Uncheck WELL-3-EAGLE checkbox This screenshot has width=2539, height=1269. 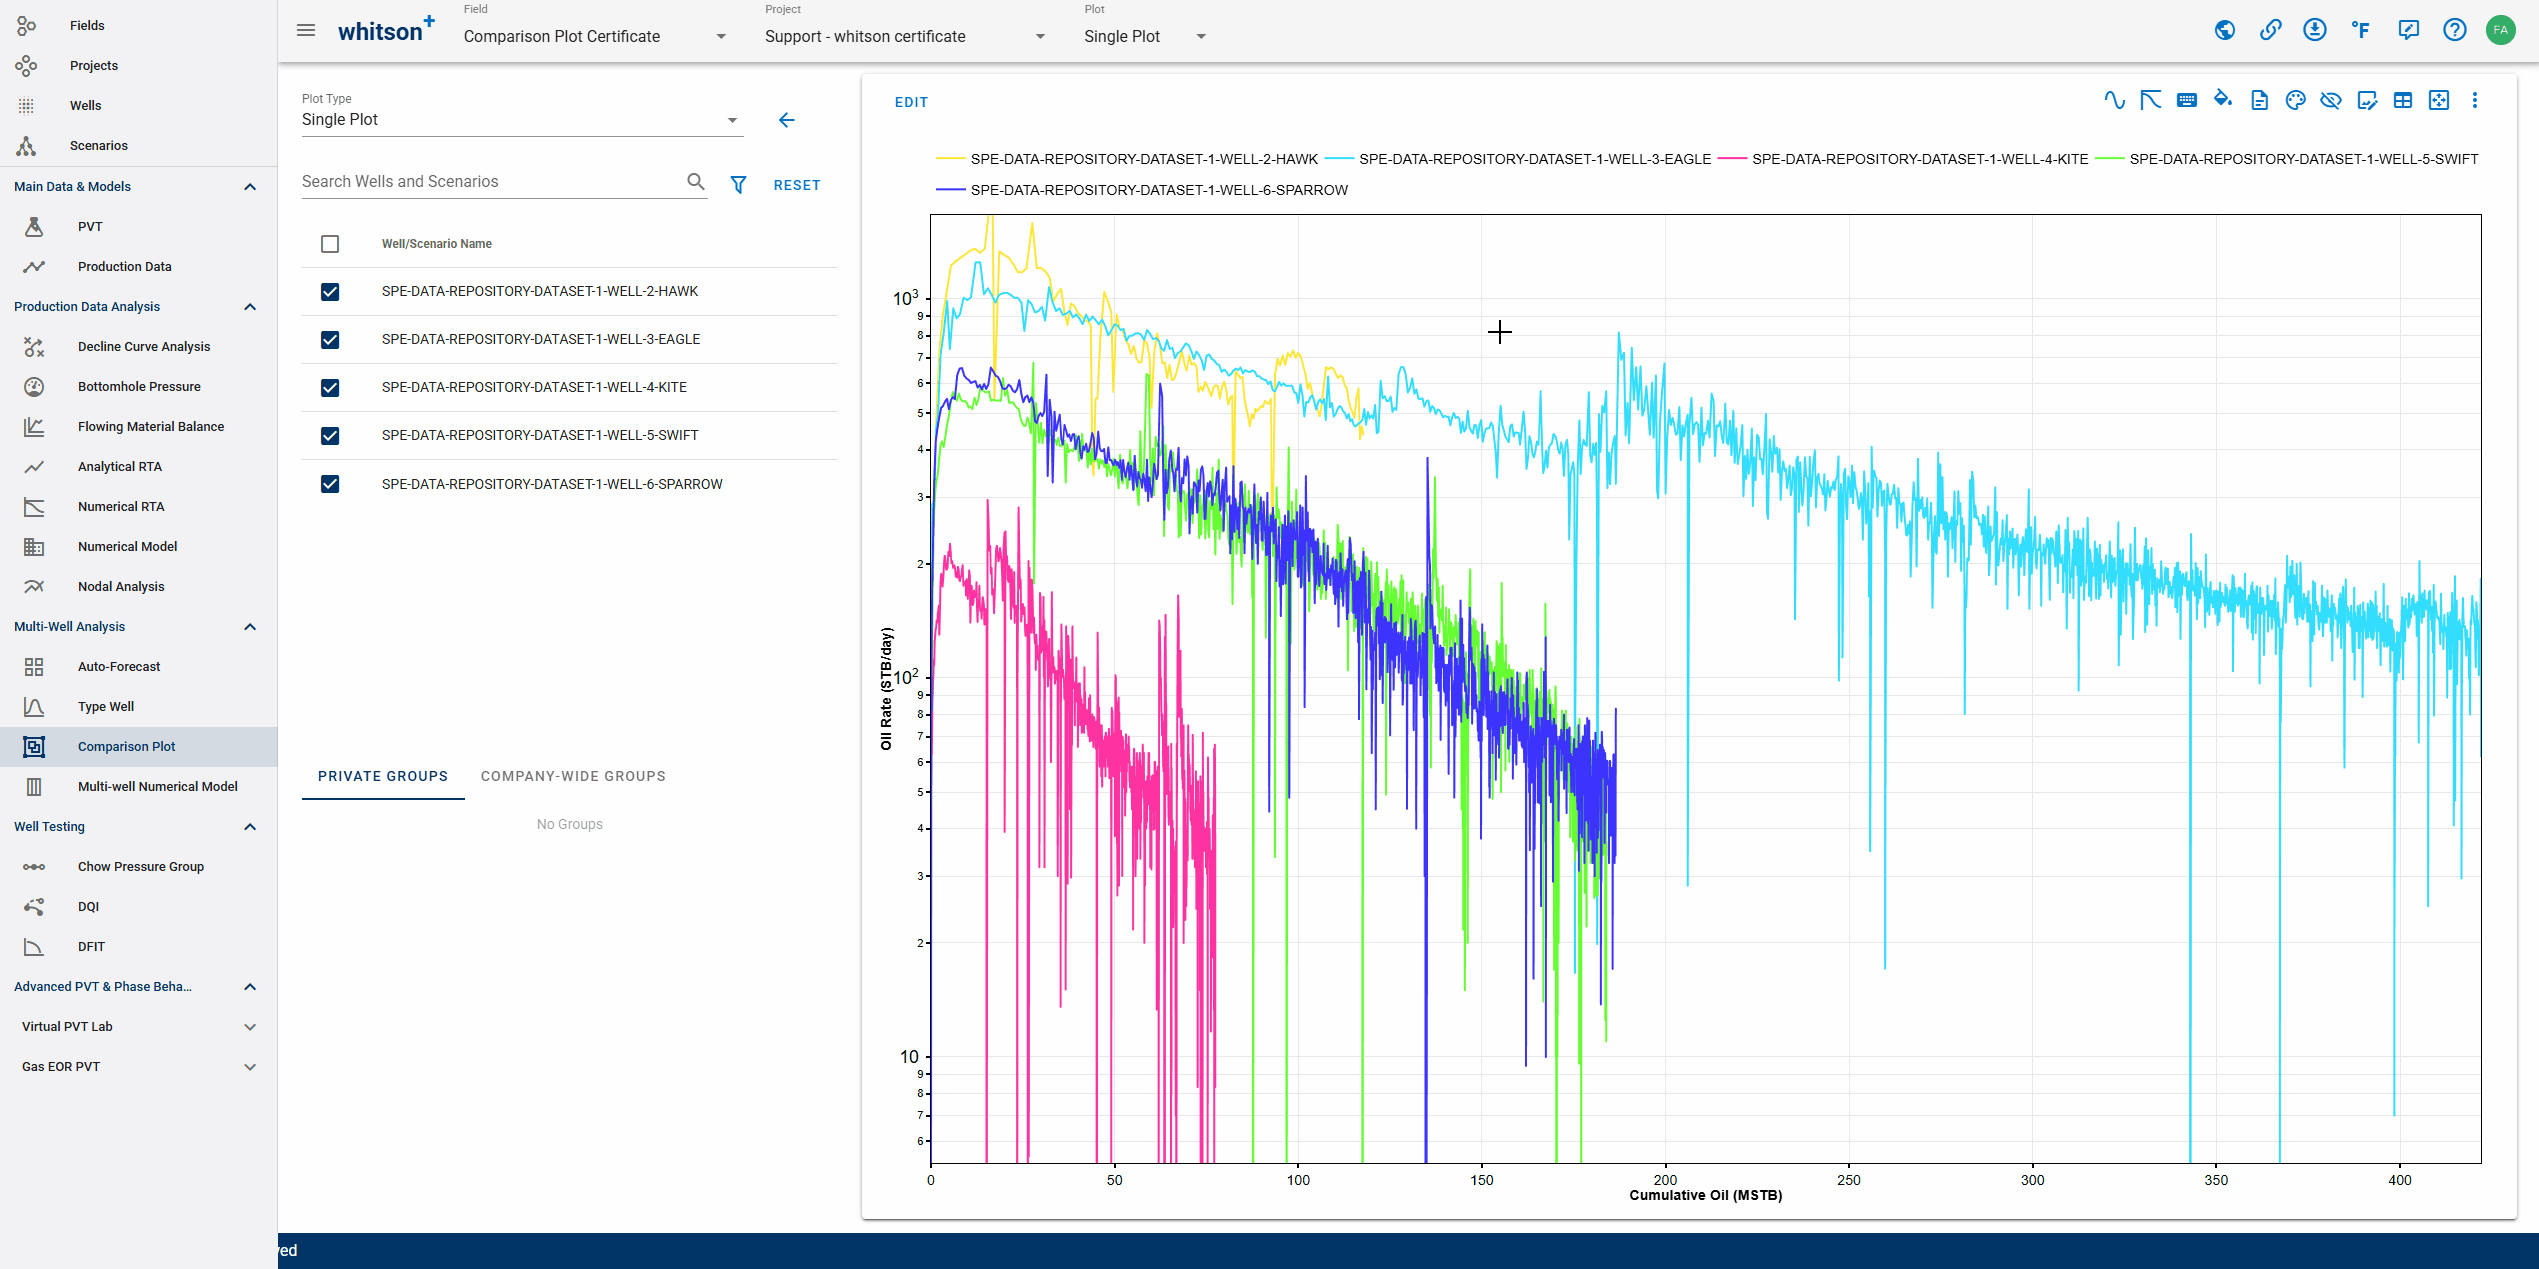click(330, 340)
